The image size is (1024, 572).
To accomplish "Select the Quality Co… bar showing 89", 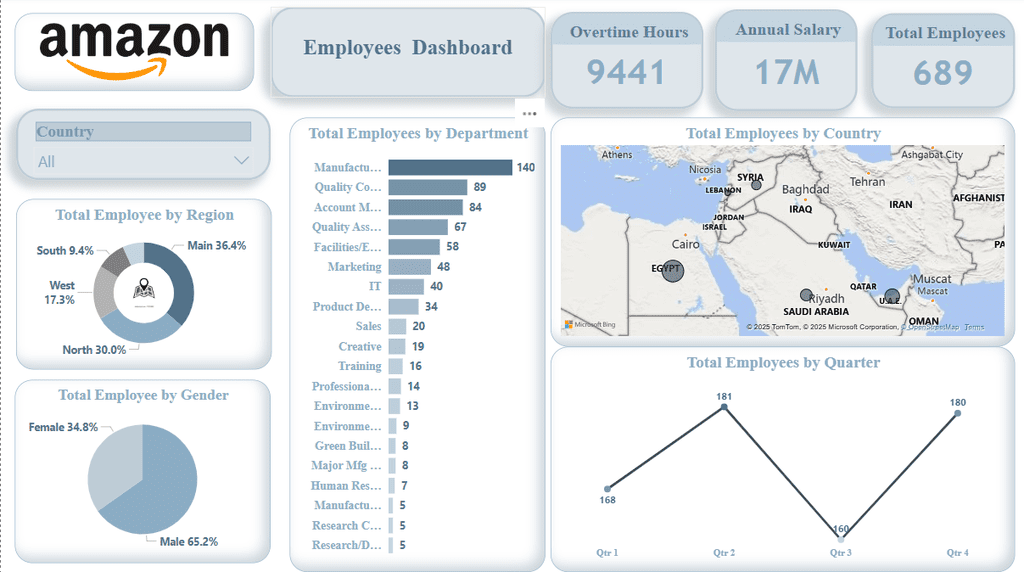I will pyautogui.click(x=428, y=187).
